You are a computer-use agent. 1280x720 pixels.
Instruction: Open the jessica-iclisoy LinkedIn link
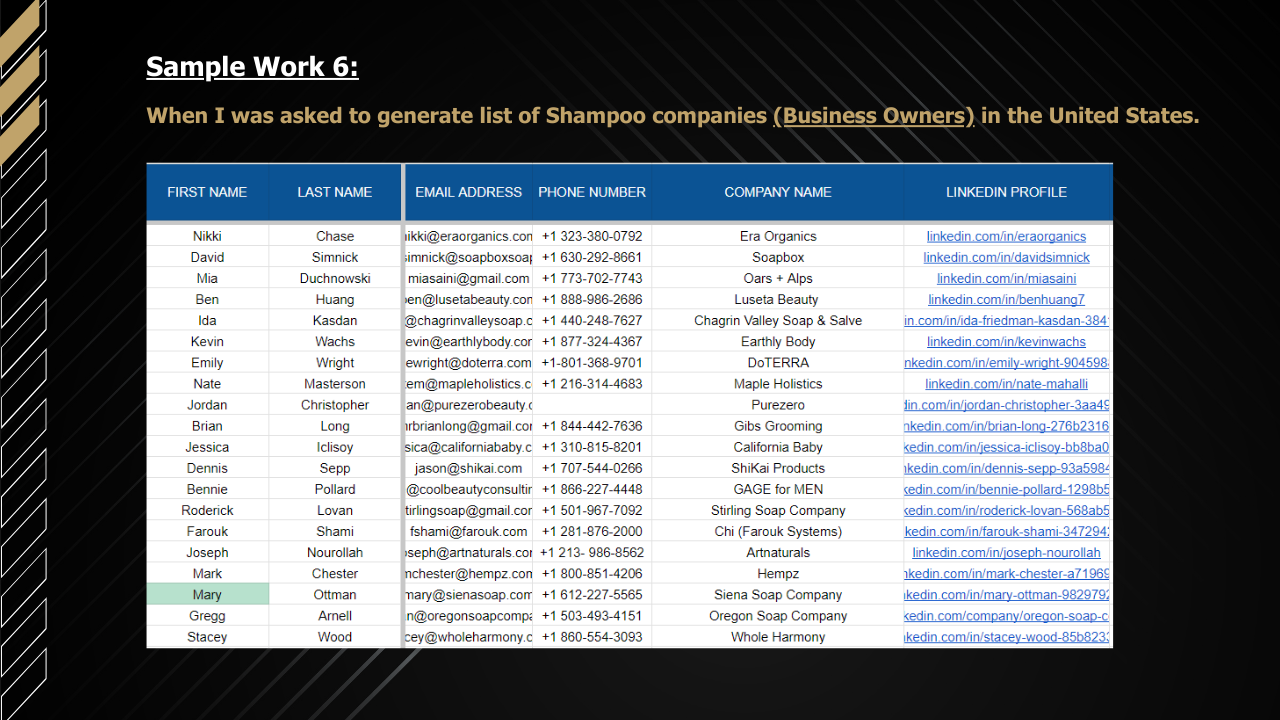pyautogui.click(x=1007, y=447)
